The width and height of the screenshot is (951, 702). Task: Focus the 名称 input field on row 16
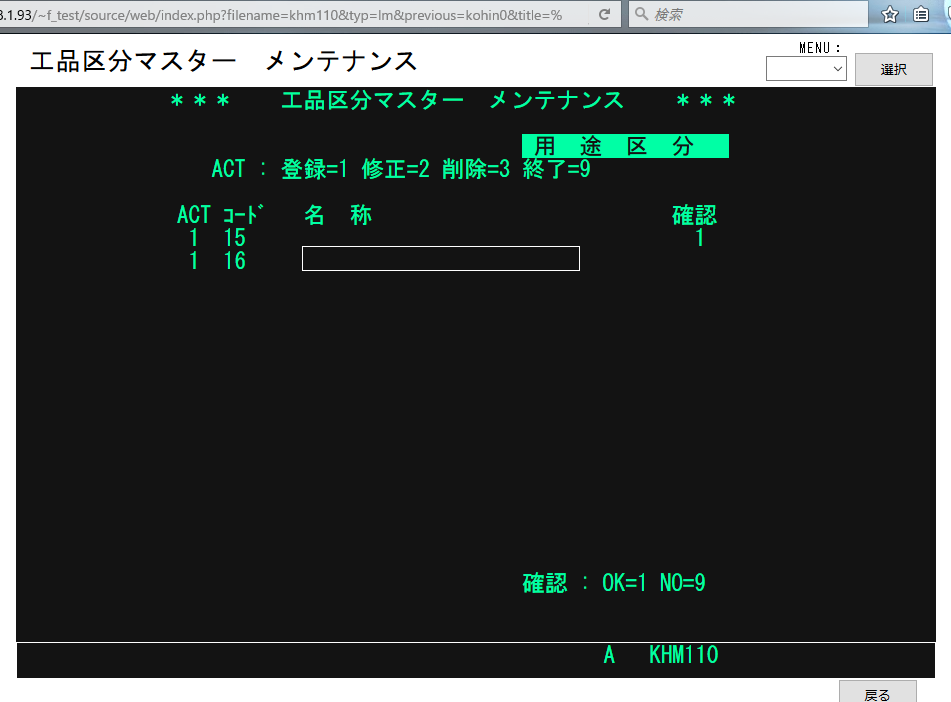coord(440,258)
